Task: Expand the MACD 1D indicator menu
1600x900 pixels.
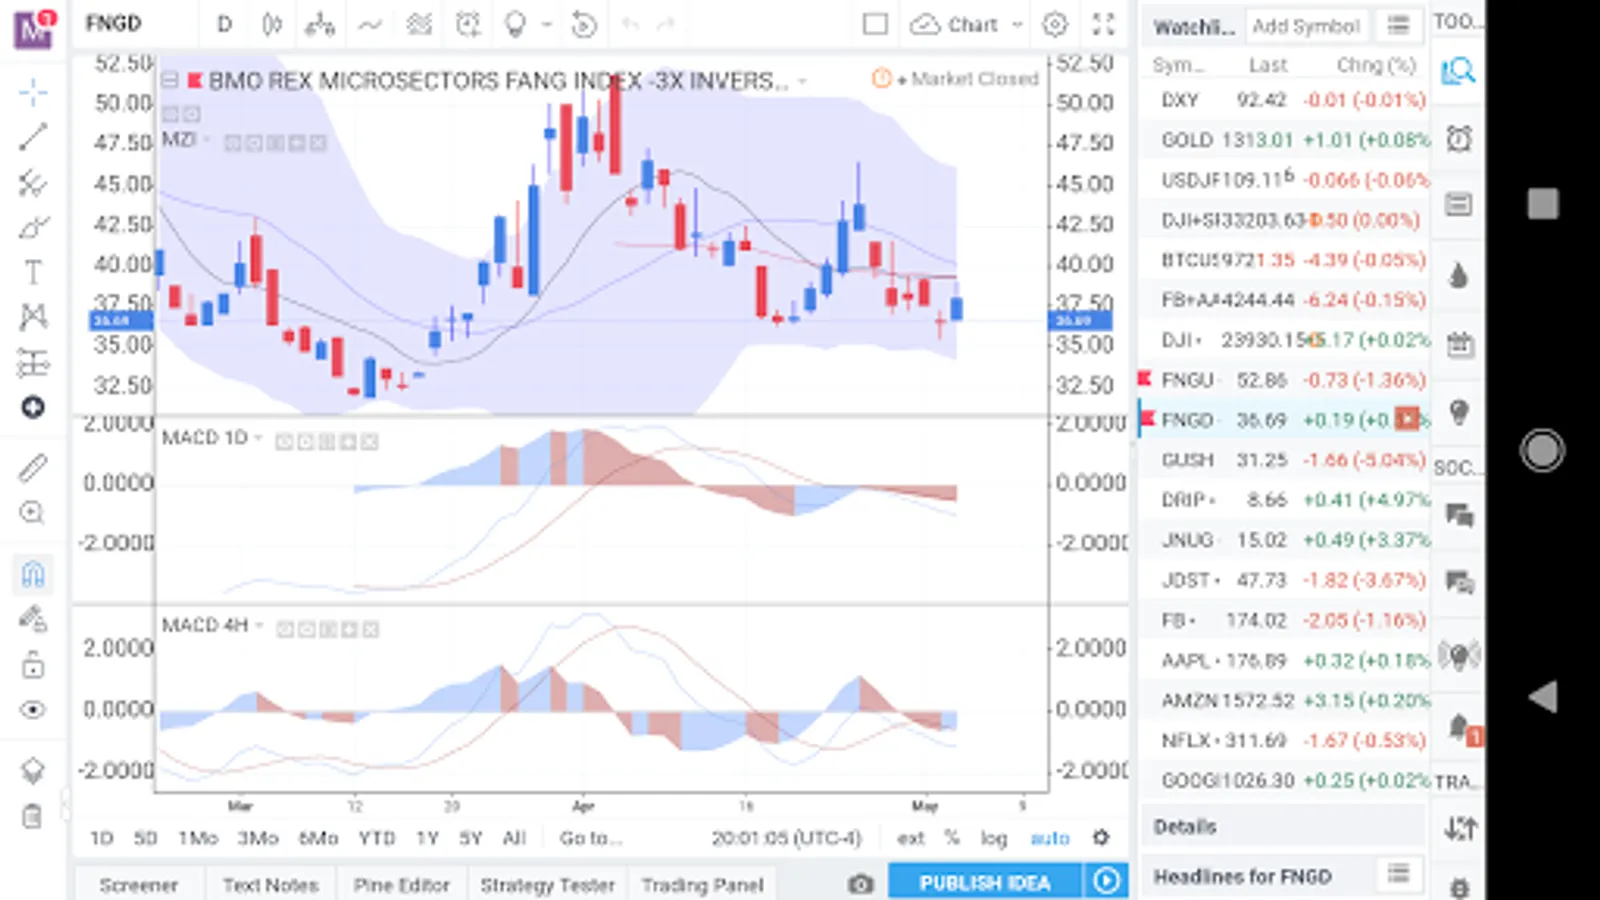Action: [259, 438]
